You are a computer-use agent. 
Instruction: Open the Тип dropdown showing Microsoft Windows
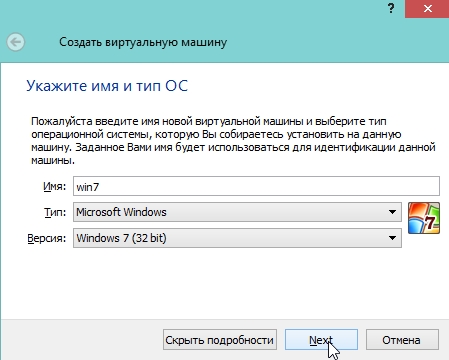(237, 212)
